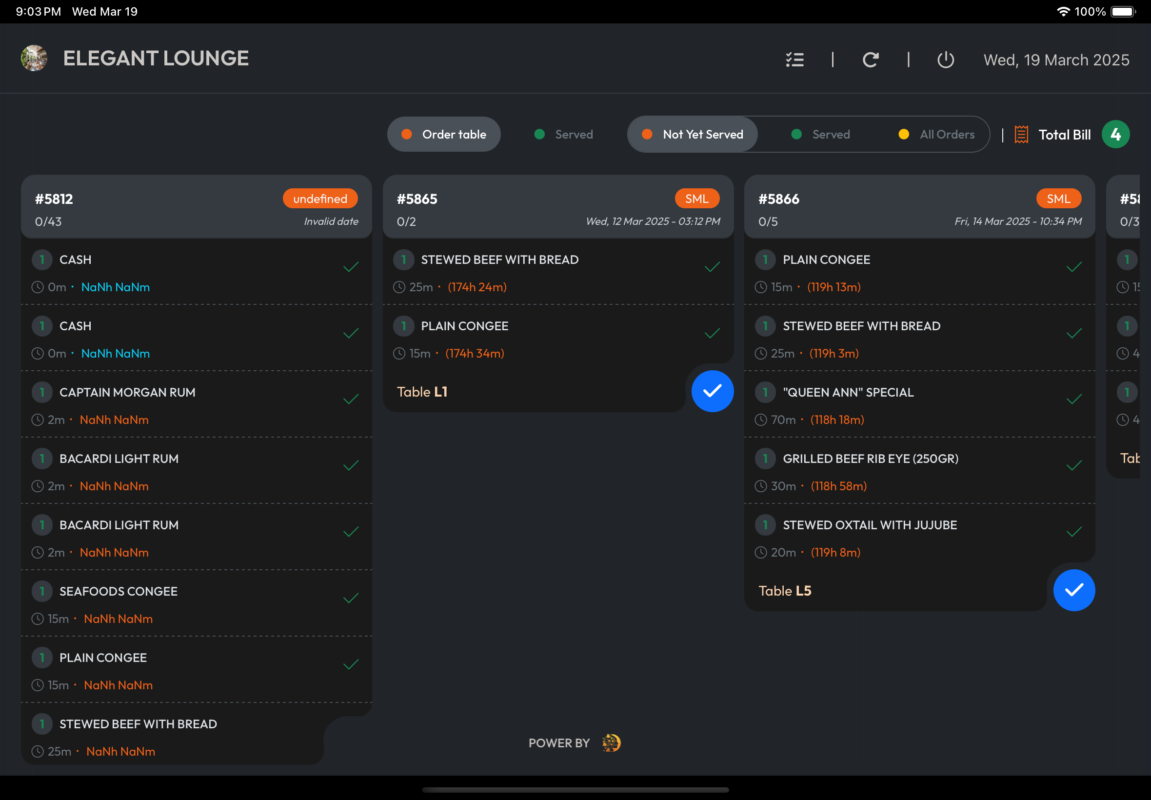Click the undefined tag on order #5812
Image resolution: width=1151 pixels, height=800 pixels.
(320, 199)
